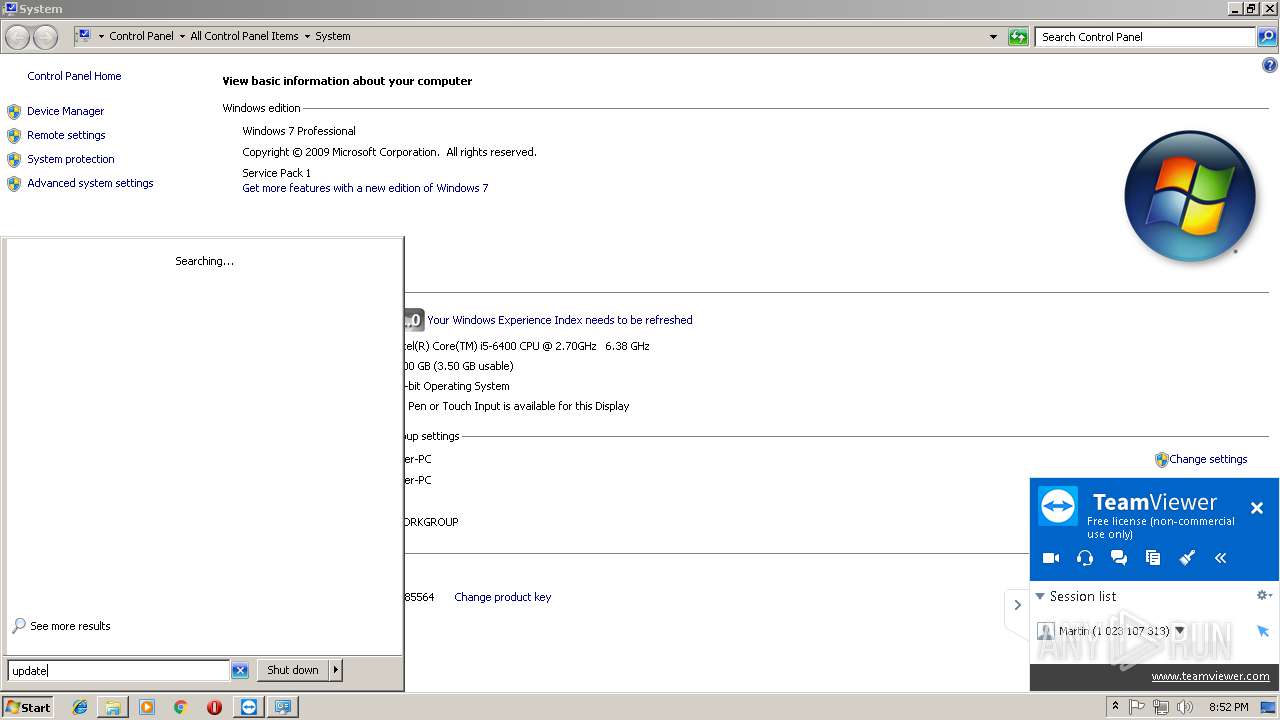This screenshot has height=720, width=1280.
Task: Click Change settings for computer name
Action: click(1208, 459)
